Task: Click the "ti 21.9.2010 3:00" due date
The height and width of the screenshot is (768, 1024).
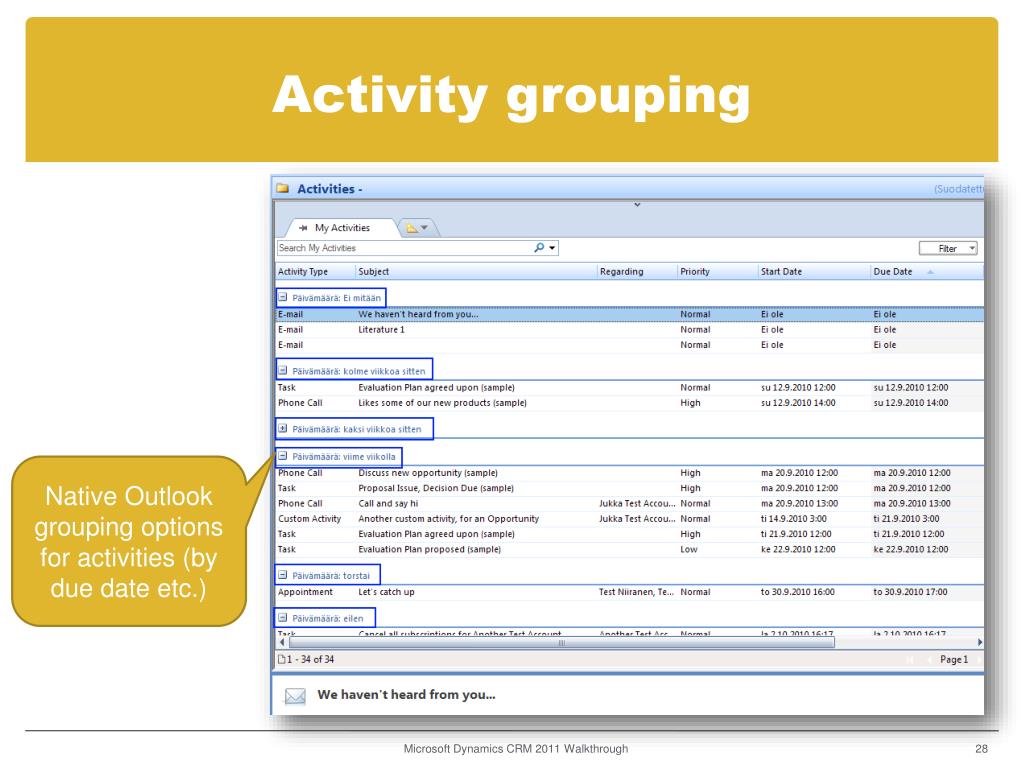Action: point(906,519)
